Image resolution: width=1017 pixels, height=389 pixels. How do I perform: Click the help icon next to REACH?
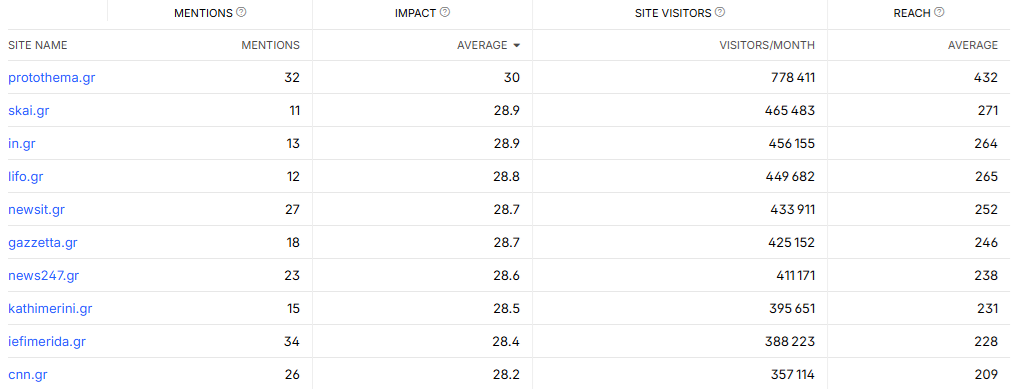pyautogui.click(x=939, y=12)
